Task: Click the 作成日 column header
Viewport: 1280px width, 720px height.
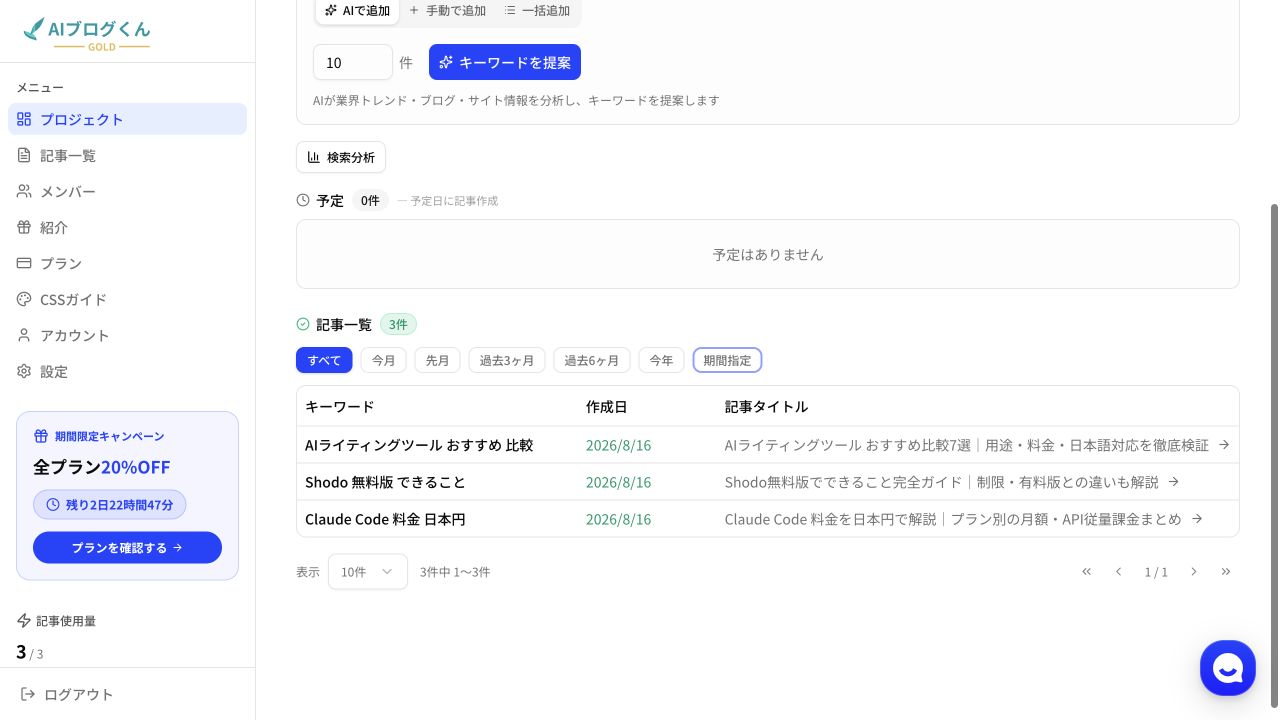Action: (607, 407)
